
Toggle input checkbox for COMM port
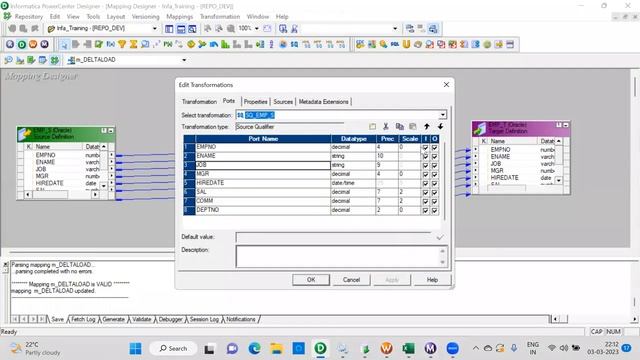tap(425, 201)
